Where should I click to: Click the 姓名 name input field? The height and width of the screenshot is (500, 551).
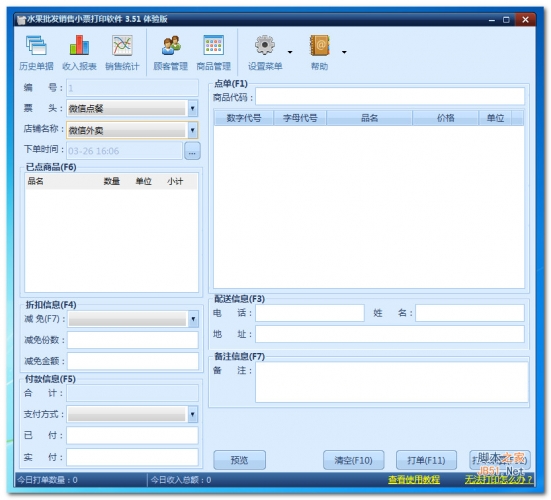470,313
